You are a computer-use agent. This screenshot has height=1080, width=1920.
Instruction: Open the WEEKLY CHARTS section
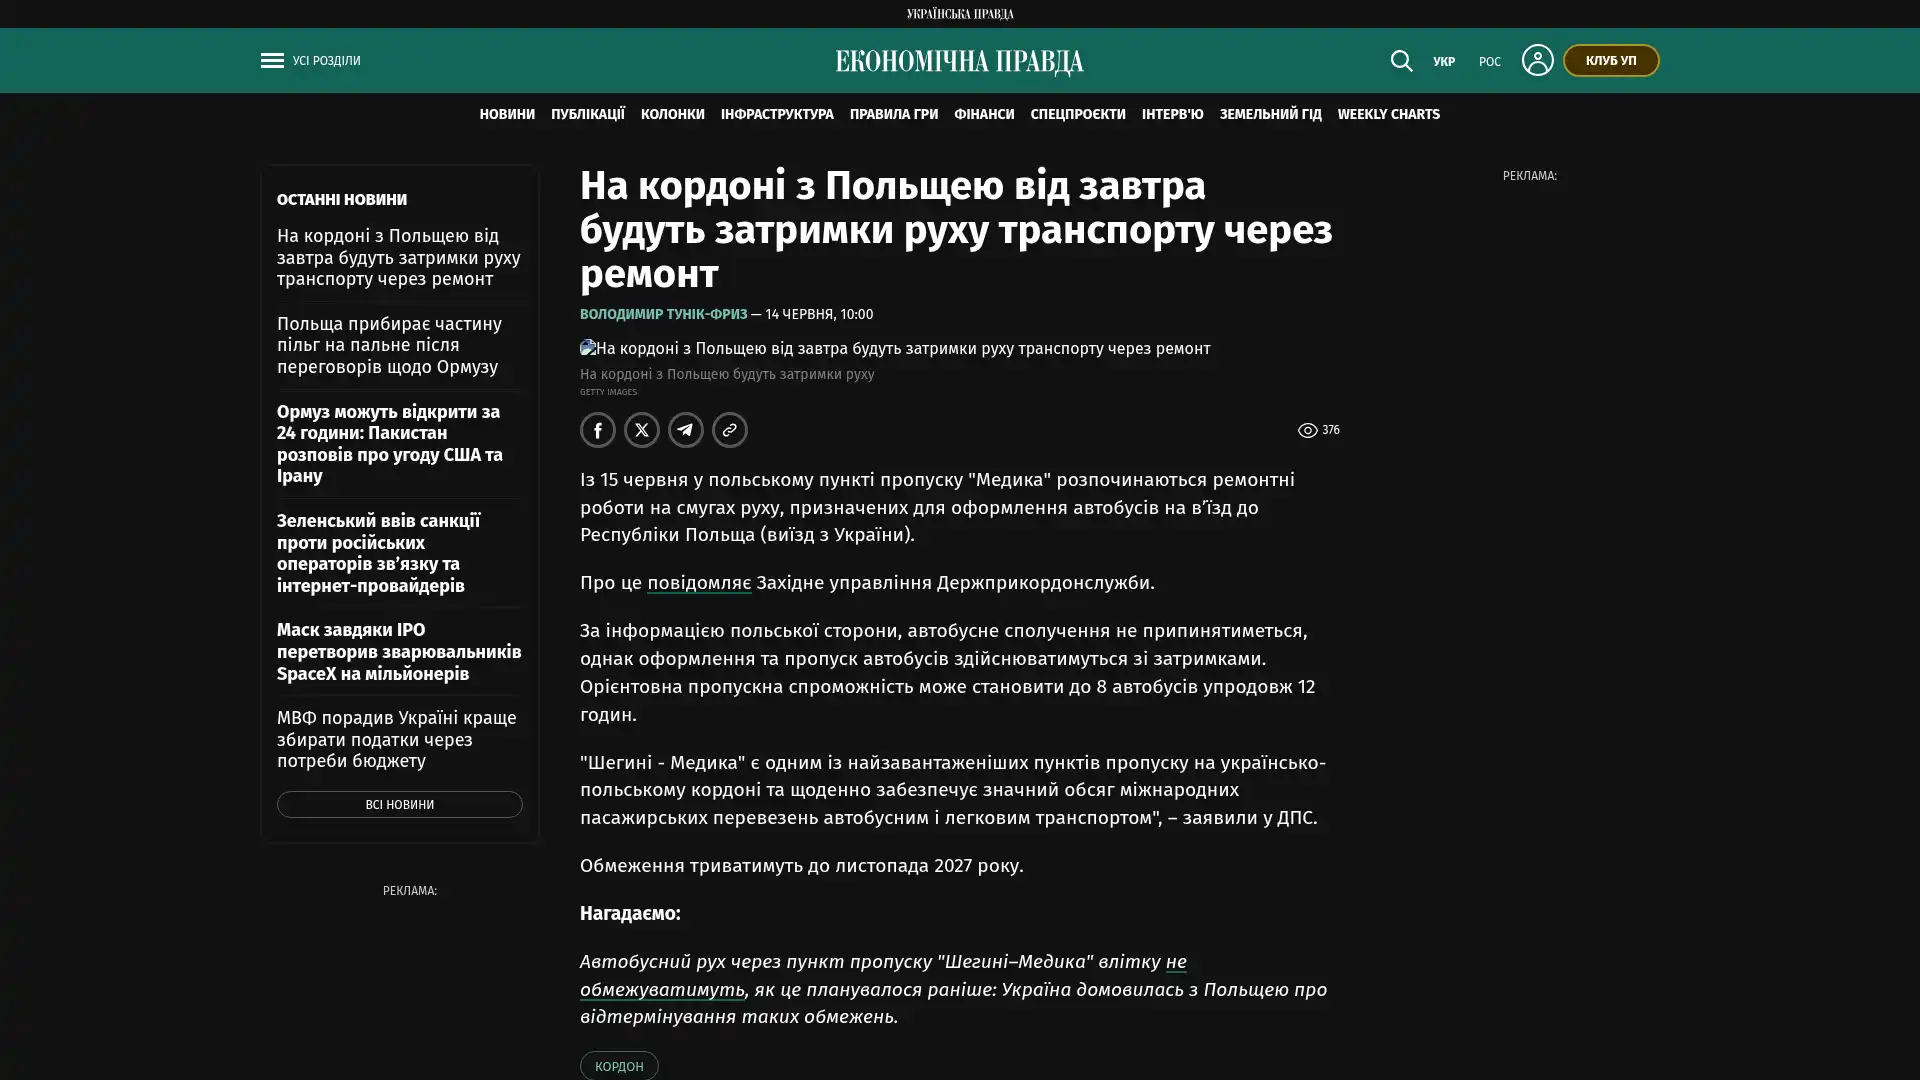(1388, 114)
